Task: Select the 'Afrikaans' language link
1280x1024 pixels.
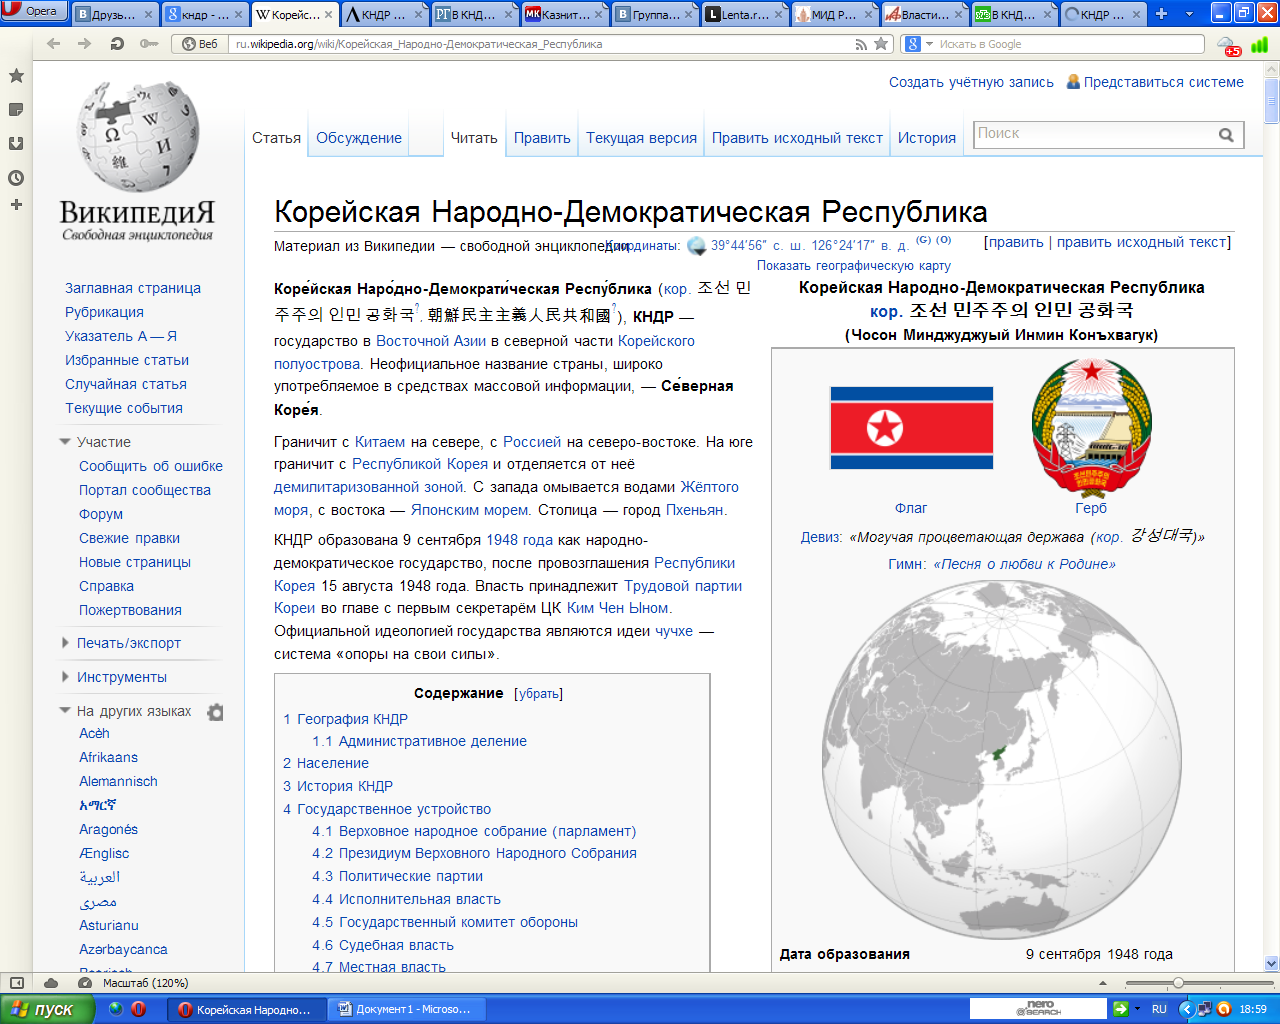Action: (109, 757)
